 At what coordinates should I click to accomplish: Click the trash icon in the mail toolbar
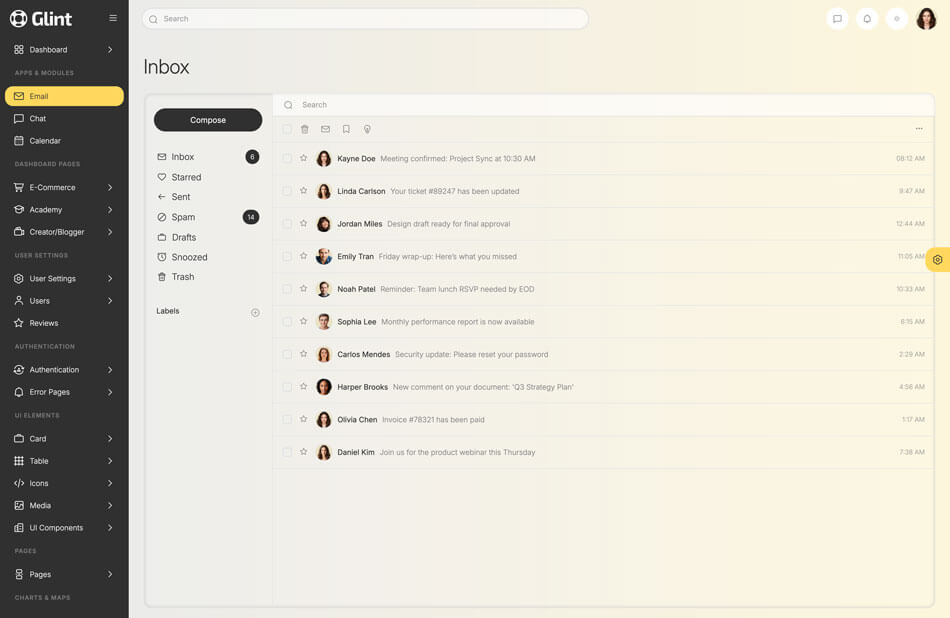(305, 129)
